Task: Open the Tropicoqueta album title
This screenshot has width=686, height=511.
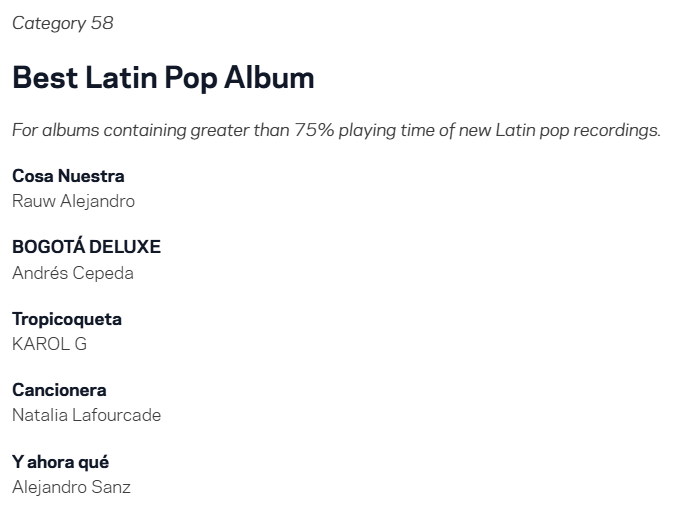Action: click(67, 319)
